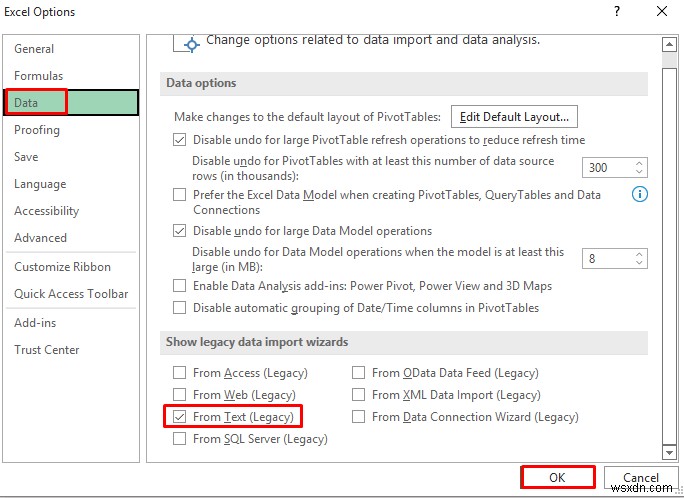Switch to the Advanced options category
The width and height of the screenshot is (684, 498).
(40, 238)
